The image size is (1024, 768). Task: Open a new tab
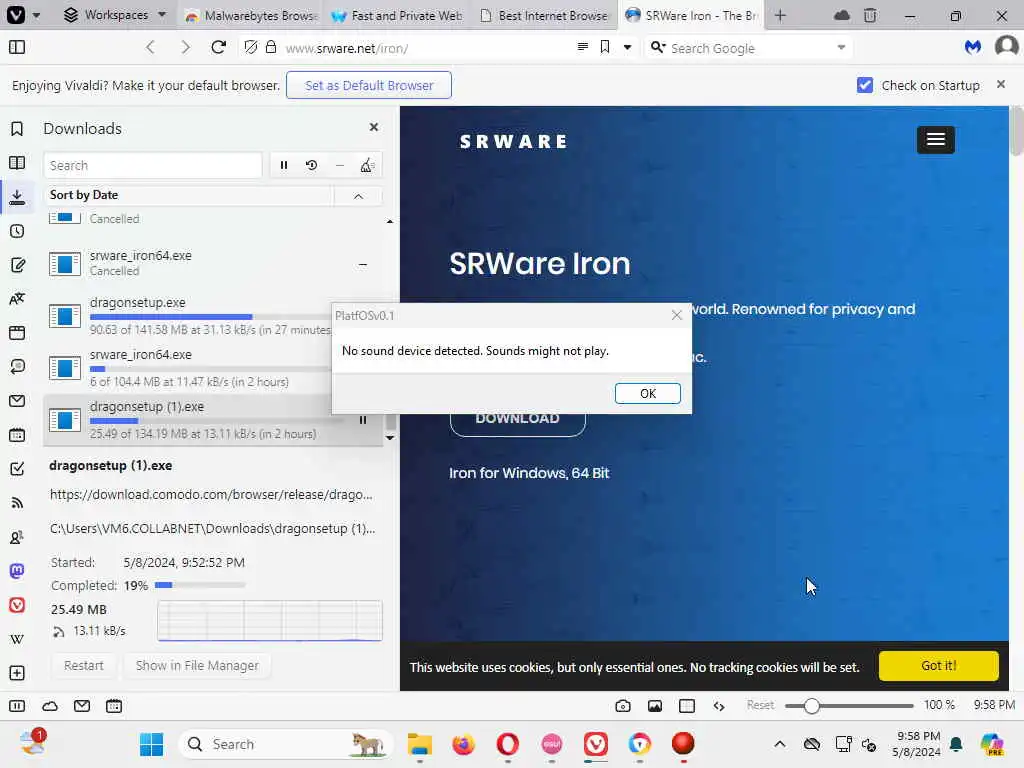pos(780,16)
